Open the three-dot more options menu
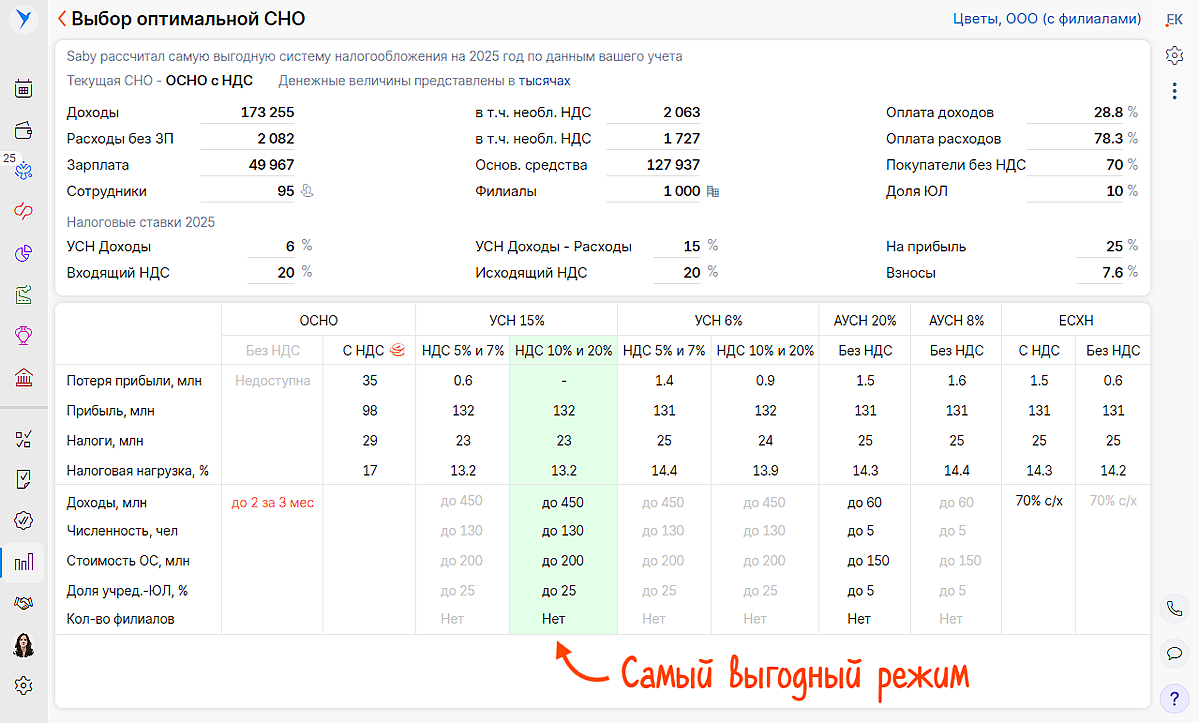The height and width of the screenshot is (723, 1199). point(1175,91)
